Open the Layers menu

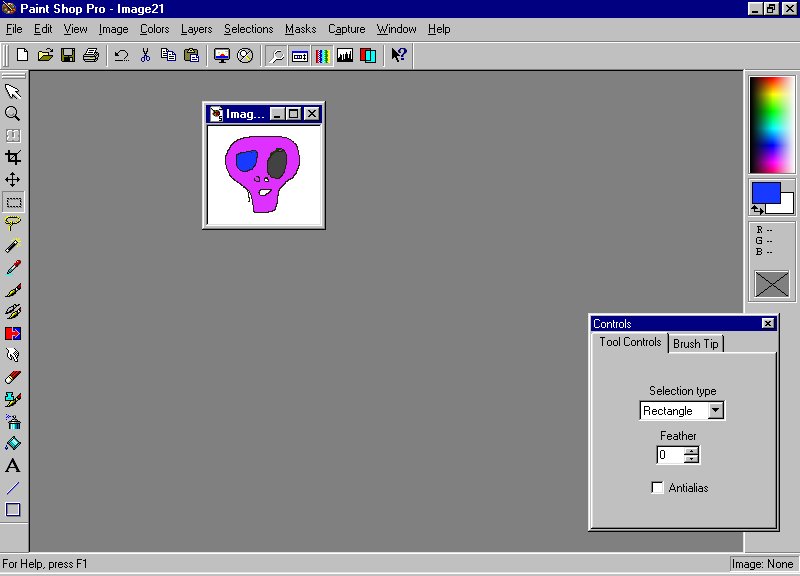(196, 29)
